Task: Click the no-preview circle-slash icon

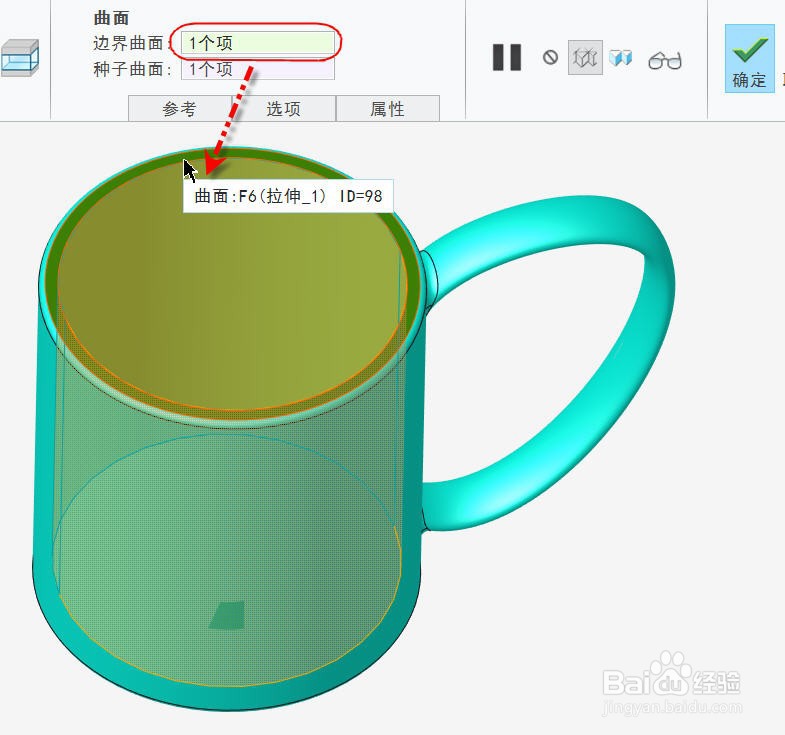Action: click(x=550, y=58)
